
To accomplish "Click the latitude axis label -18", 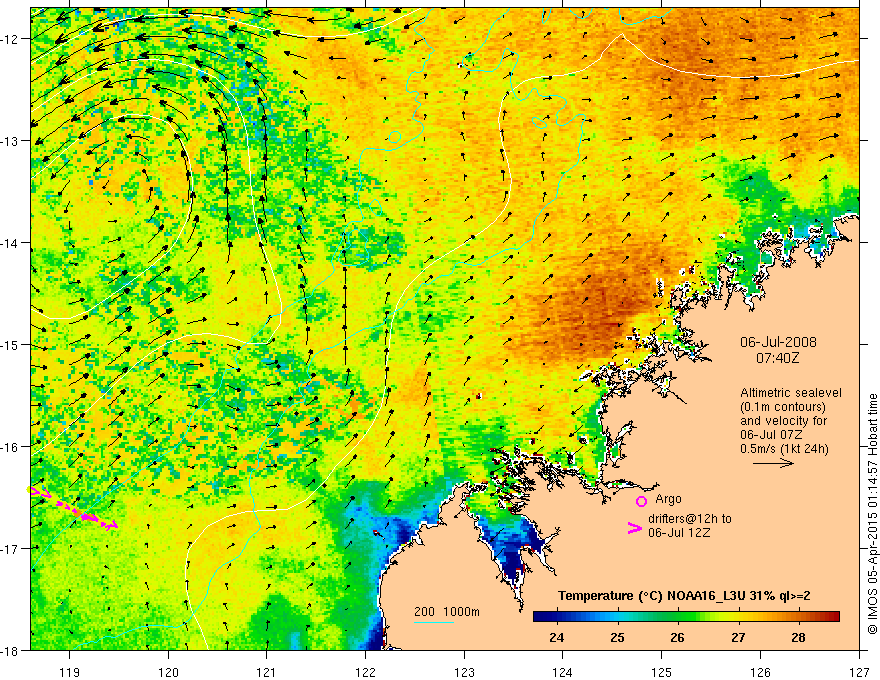I will (11, 650).
